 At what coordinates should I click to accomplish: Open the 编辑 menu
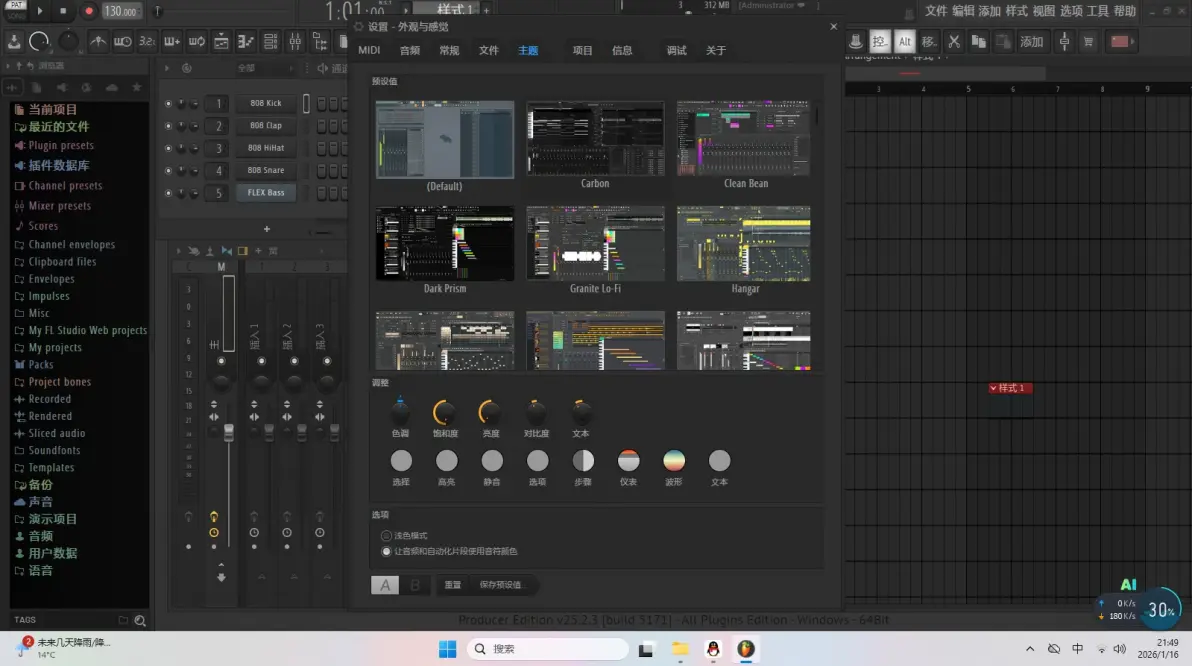pos(962,11)
